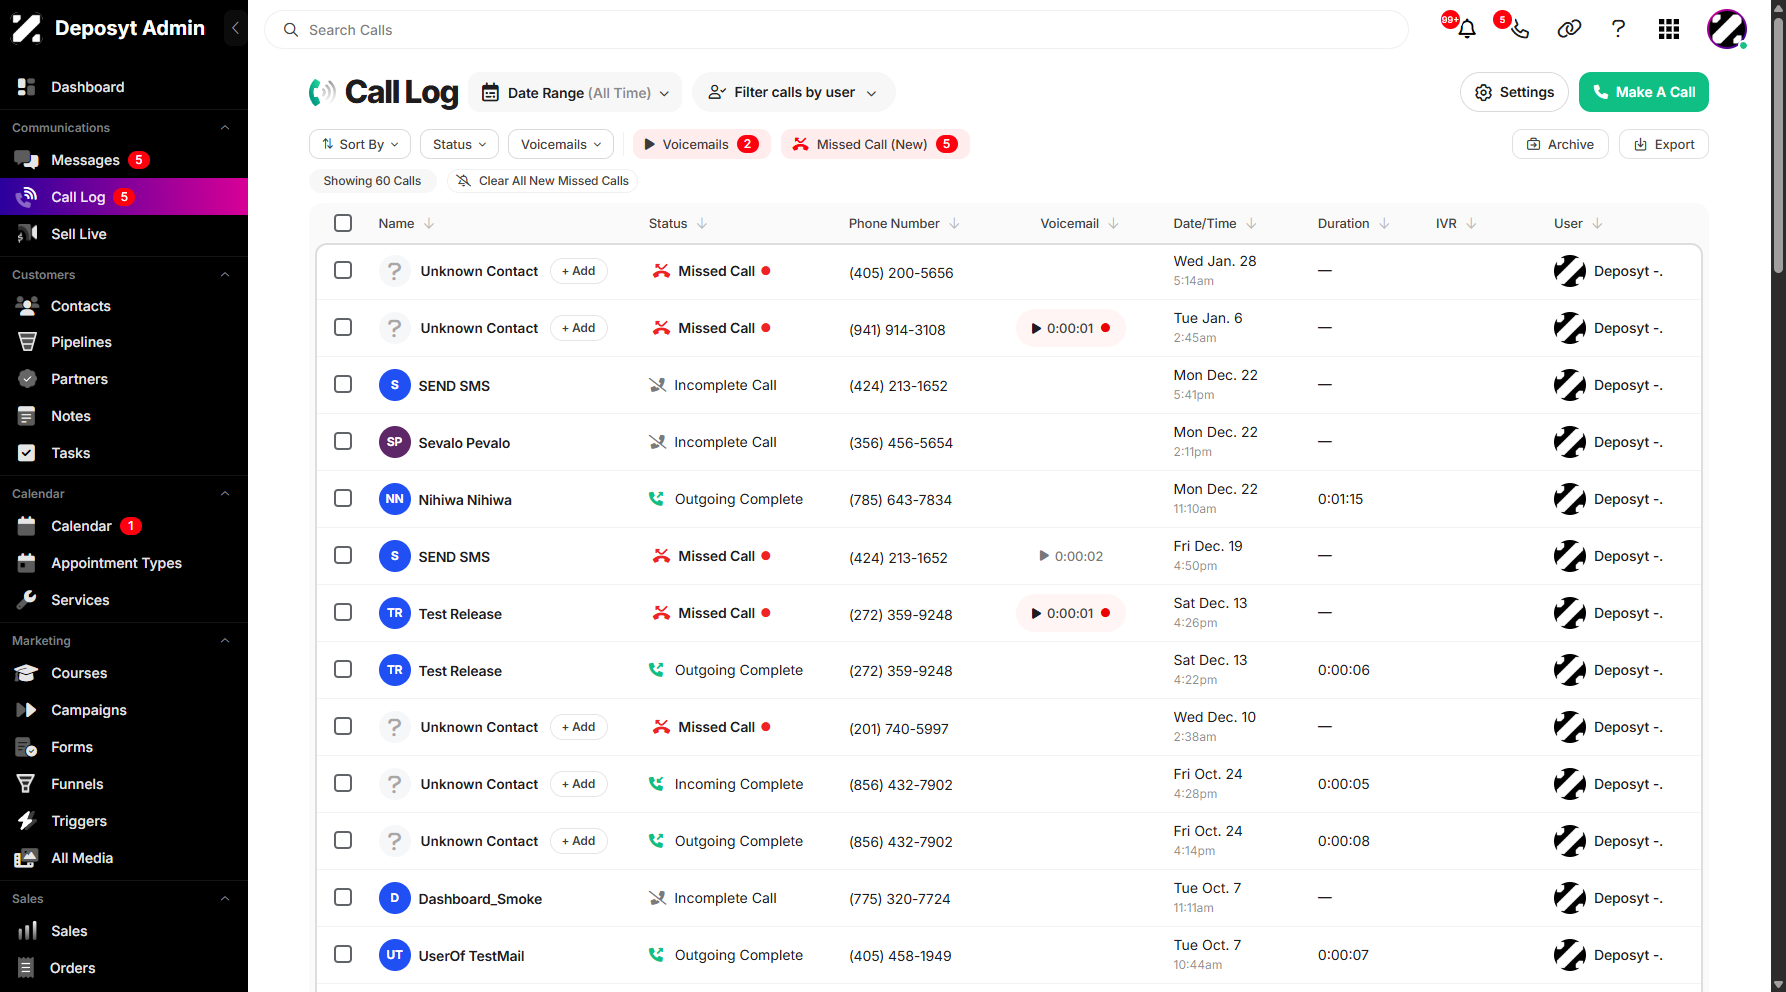Open Contacts in the sidebar
The image size is (1786, 992).
click(x=81, y=306)
